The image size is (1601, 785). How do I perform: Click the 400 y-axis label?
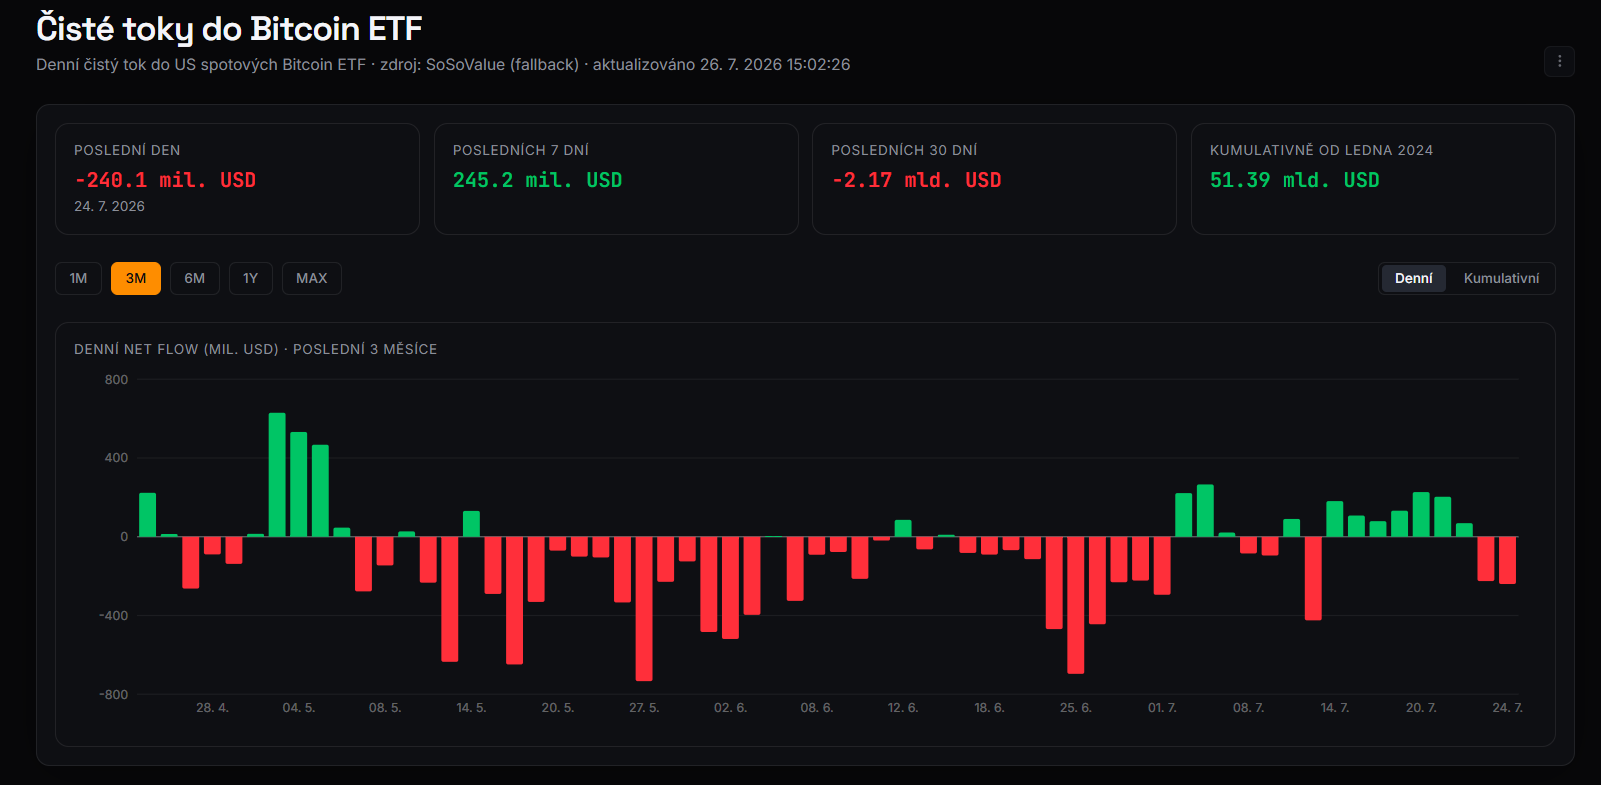(x=116, y=458)
